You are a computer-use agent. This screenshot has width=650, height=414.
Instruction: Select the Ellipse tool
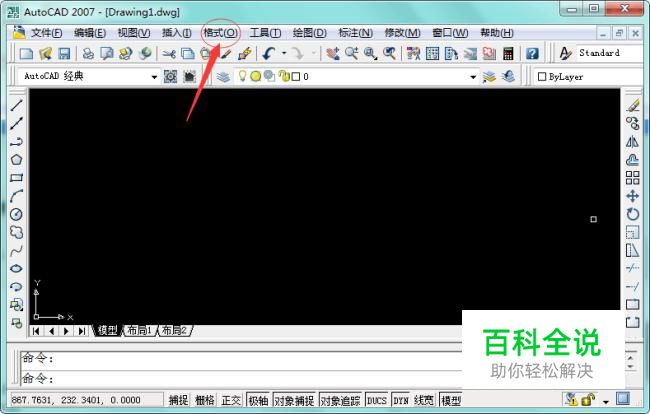(16, 269)
